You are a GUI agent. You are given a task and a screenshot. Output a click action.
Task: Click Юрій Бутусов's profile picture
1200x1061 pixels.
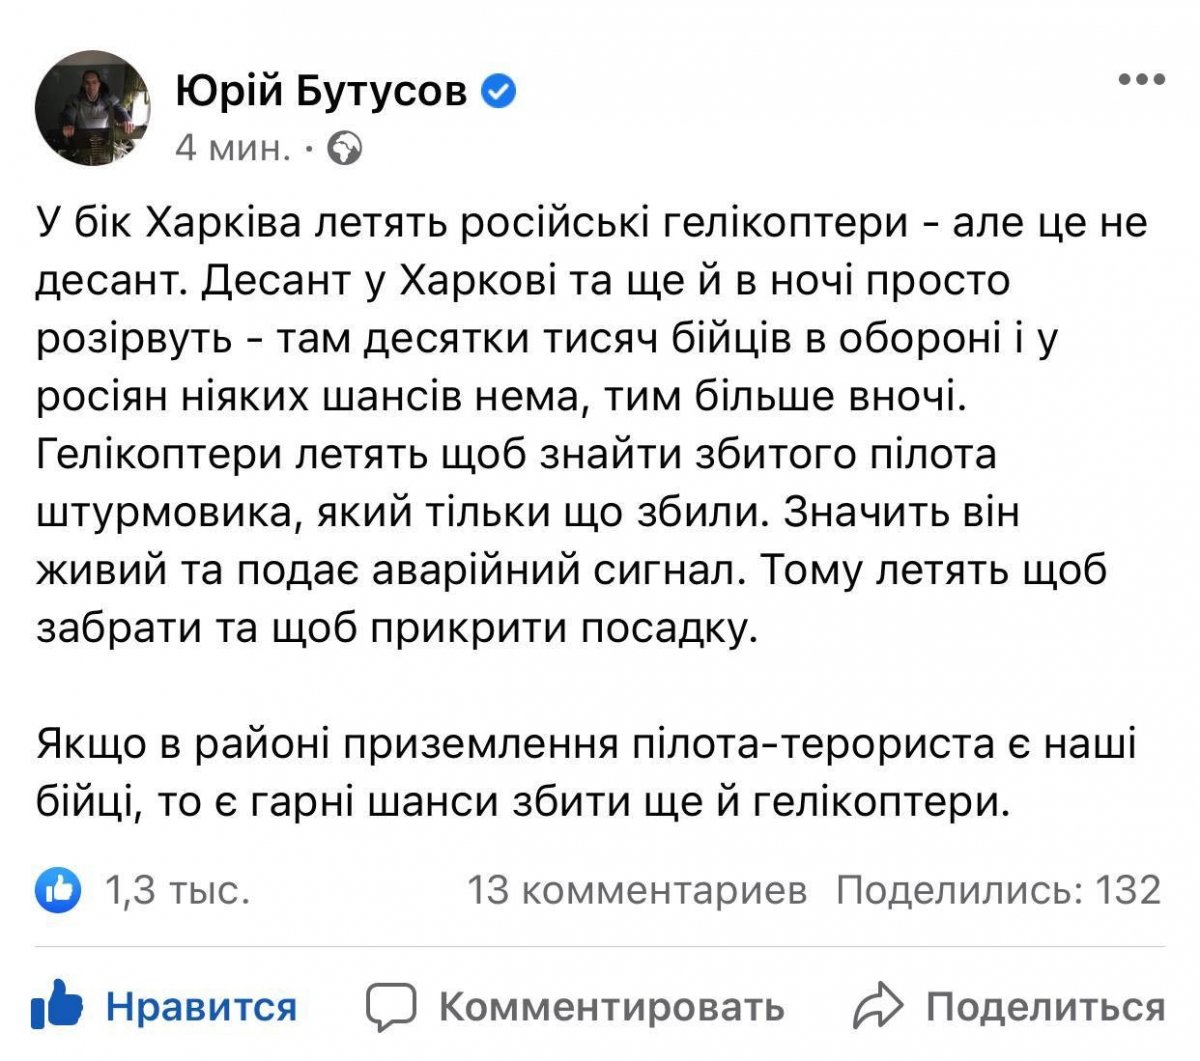(92, 110)
